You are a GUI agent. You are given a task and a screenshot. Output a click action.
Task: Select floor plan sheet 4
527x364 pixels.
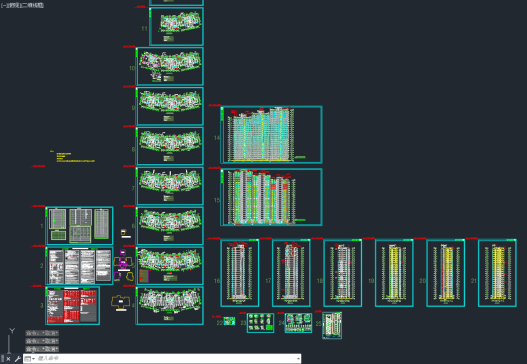coord(170,306)
